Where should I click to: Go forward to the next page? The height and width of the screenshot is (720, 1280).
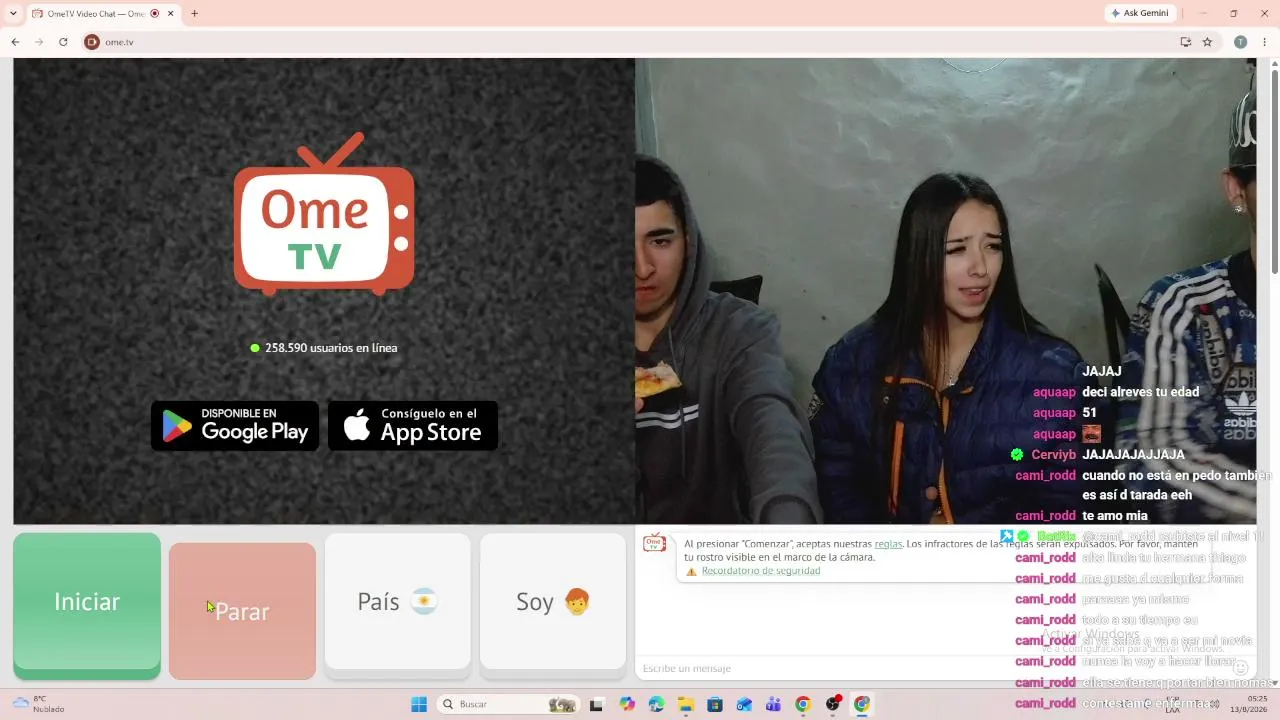[39, 42]
